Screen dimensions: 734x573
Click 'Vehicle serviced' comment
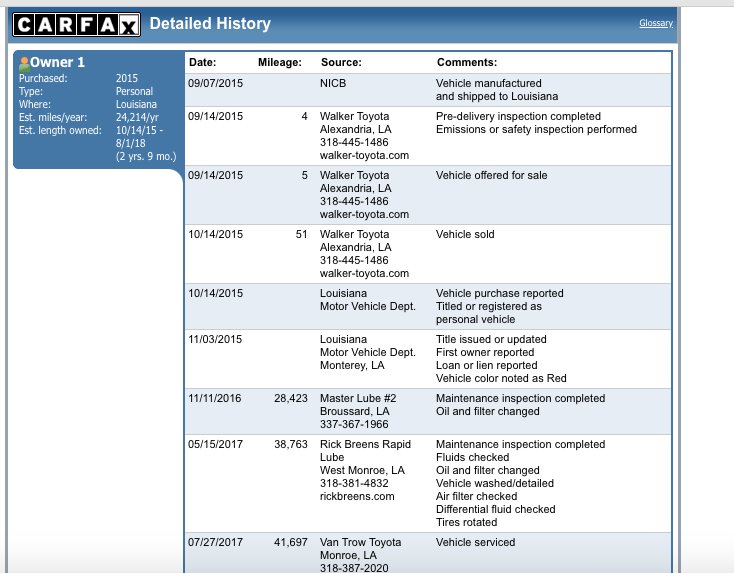pyautogui.click(x=476, y=542)
